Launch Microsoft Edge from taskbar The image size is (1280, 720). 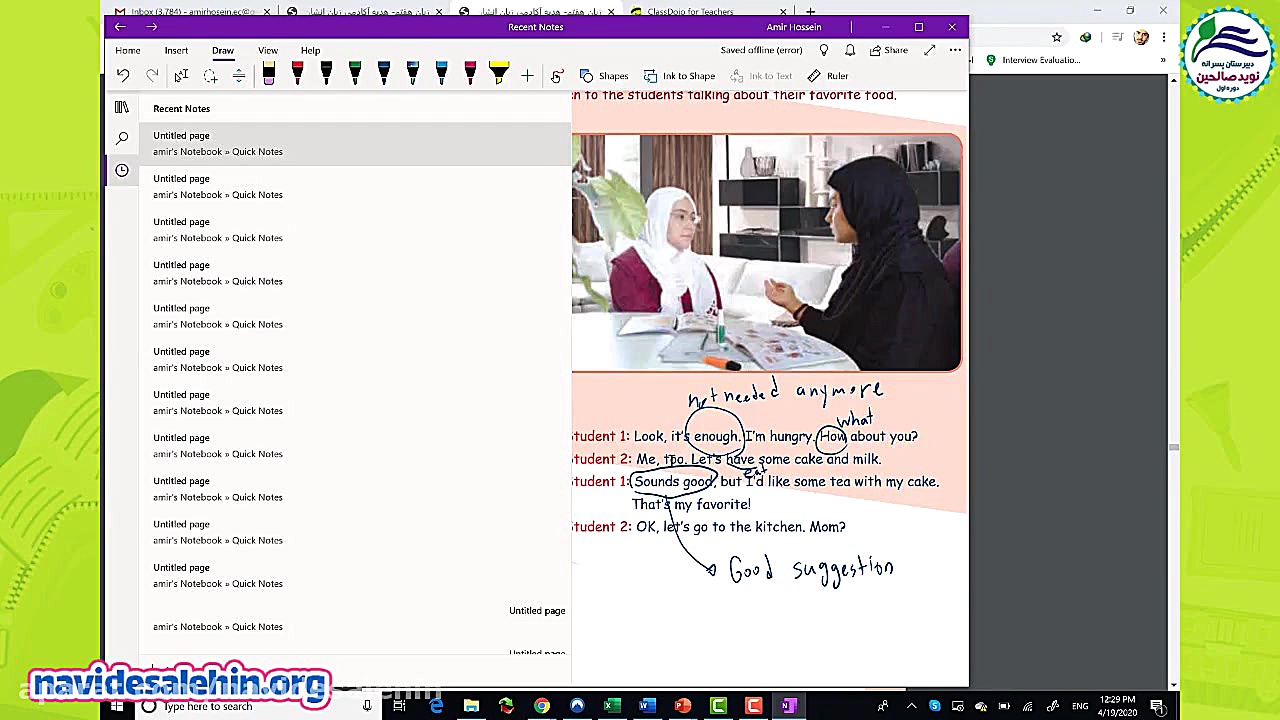436,706
